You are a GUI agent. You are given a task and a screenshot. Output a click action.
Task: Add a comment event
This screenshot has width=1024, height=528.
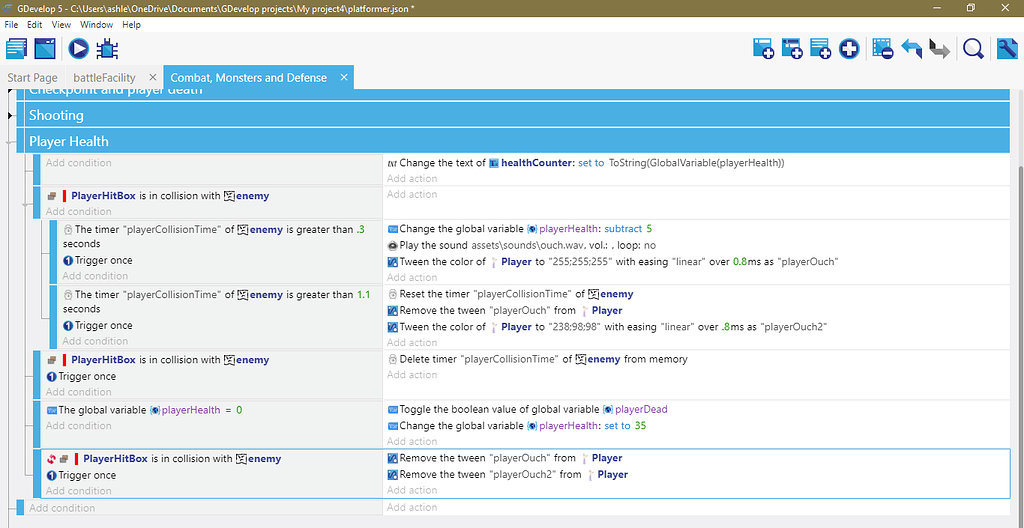coord(820,49)
